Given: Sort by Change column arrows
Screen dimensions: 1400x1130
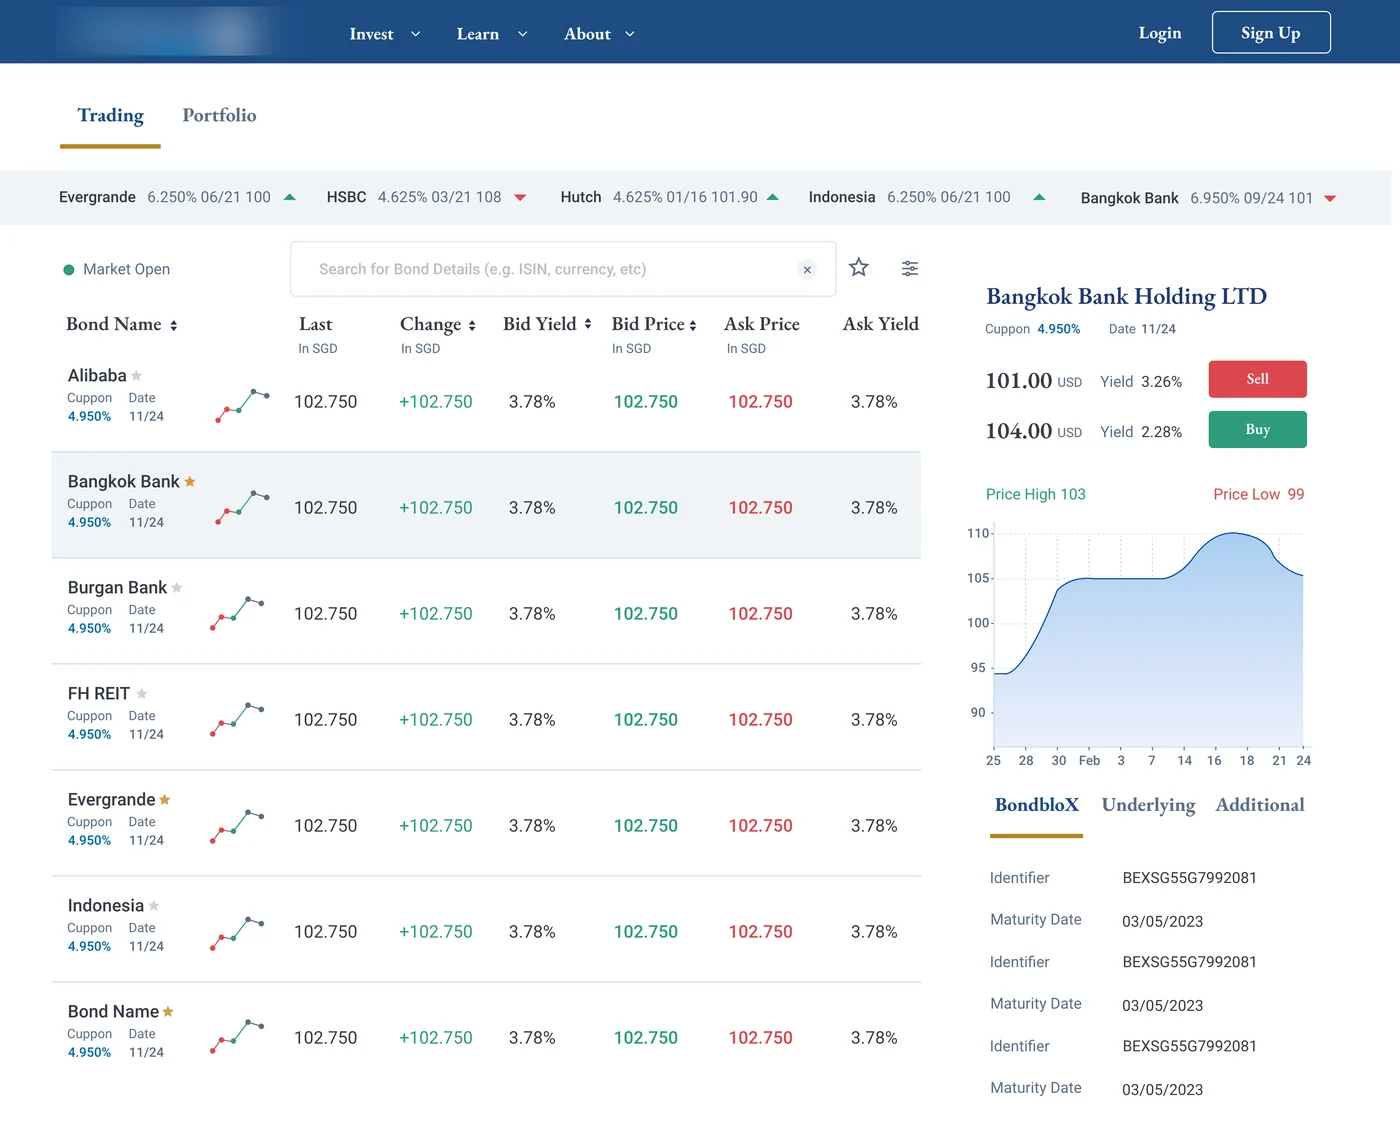Looking at the screenshot, I should click(472, 326).
